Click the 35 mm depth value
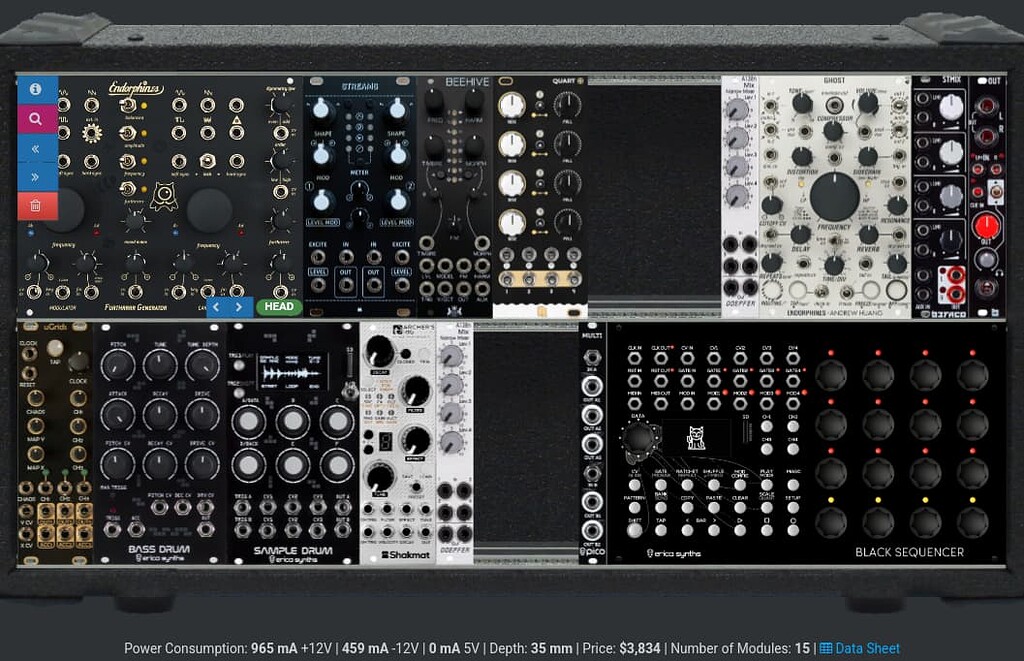This screenshot has height=661, width=1024. click(551, 649)
